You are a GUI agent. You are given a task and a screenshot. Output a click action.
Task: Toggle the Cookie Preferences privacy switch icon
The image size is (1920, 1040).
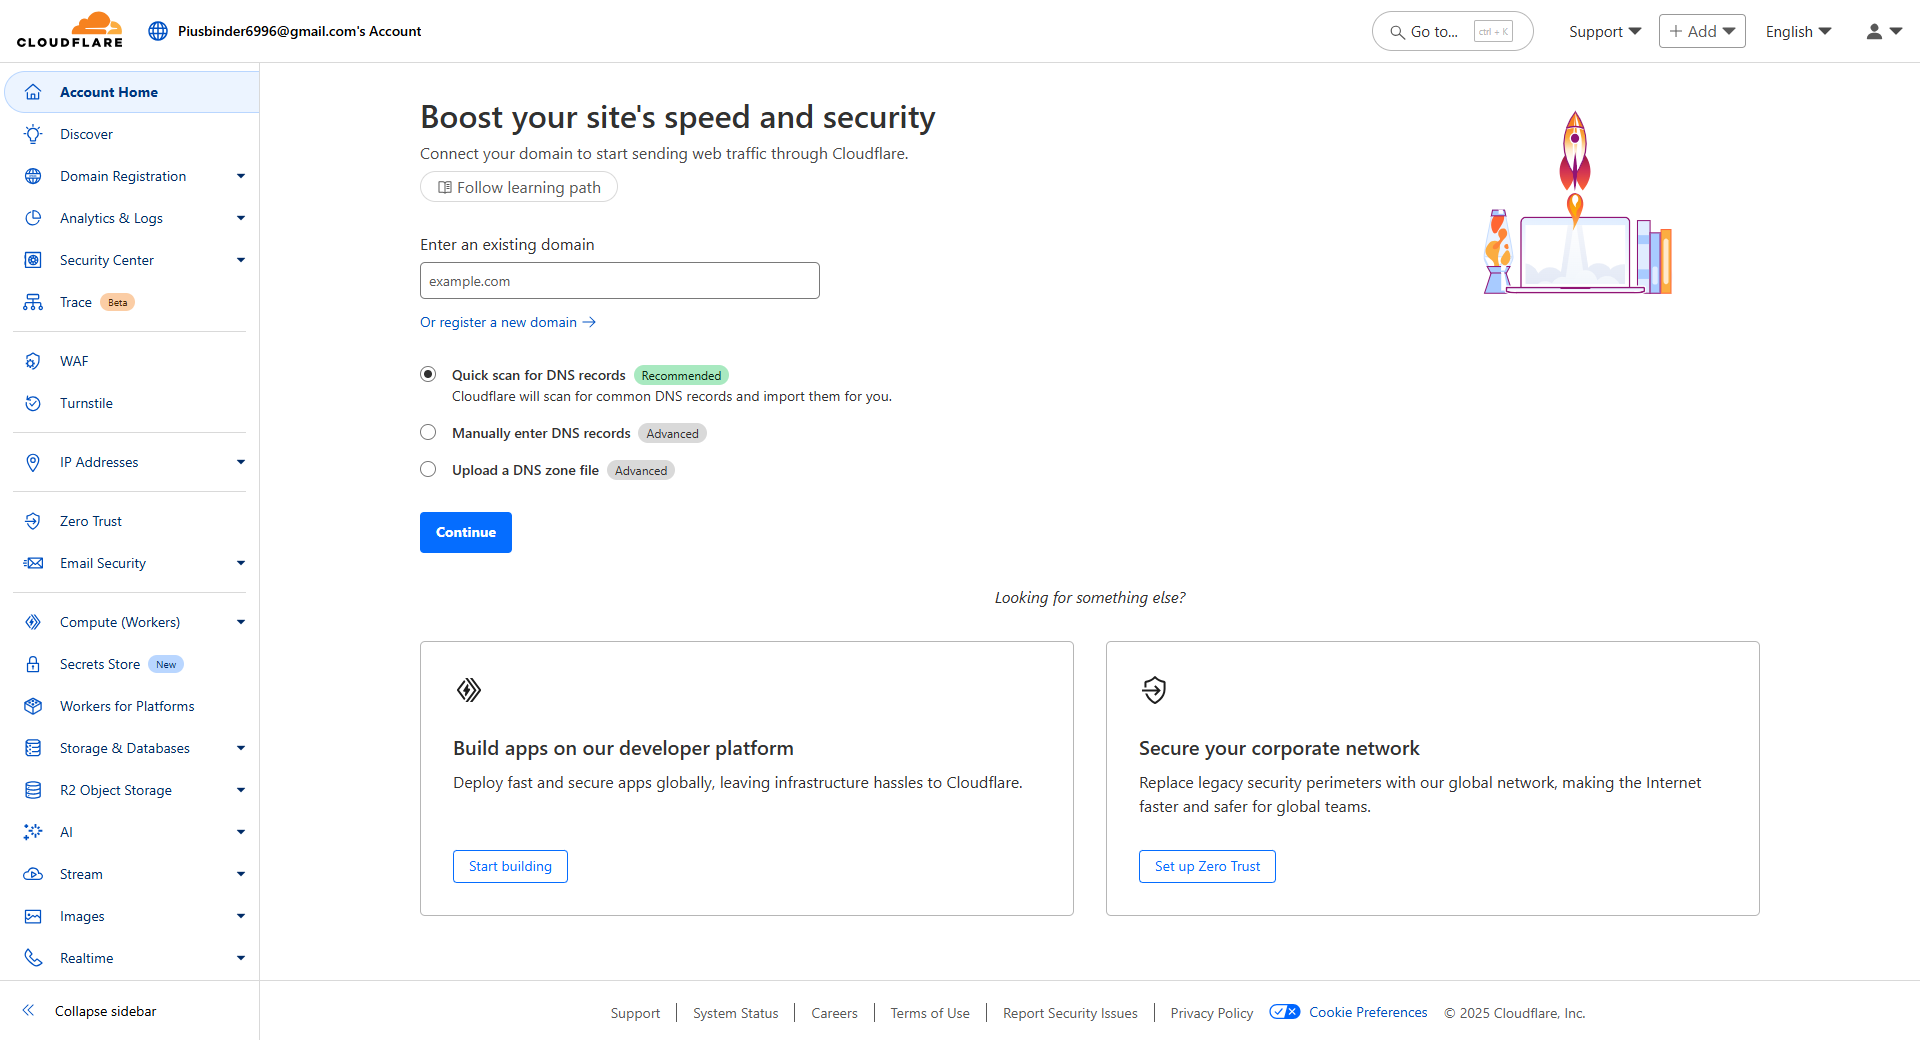coord(1284,1012)
